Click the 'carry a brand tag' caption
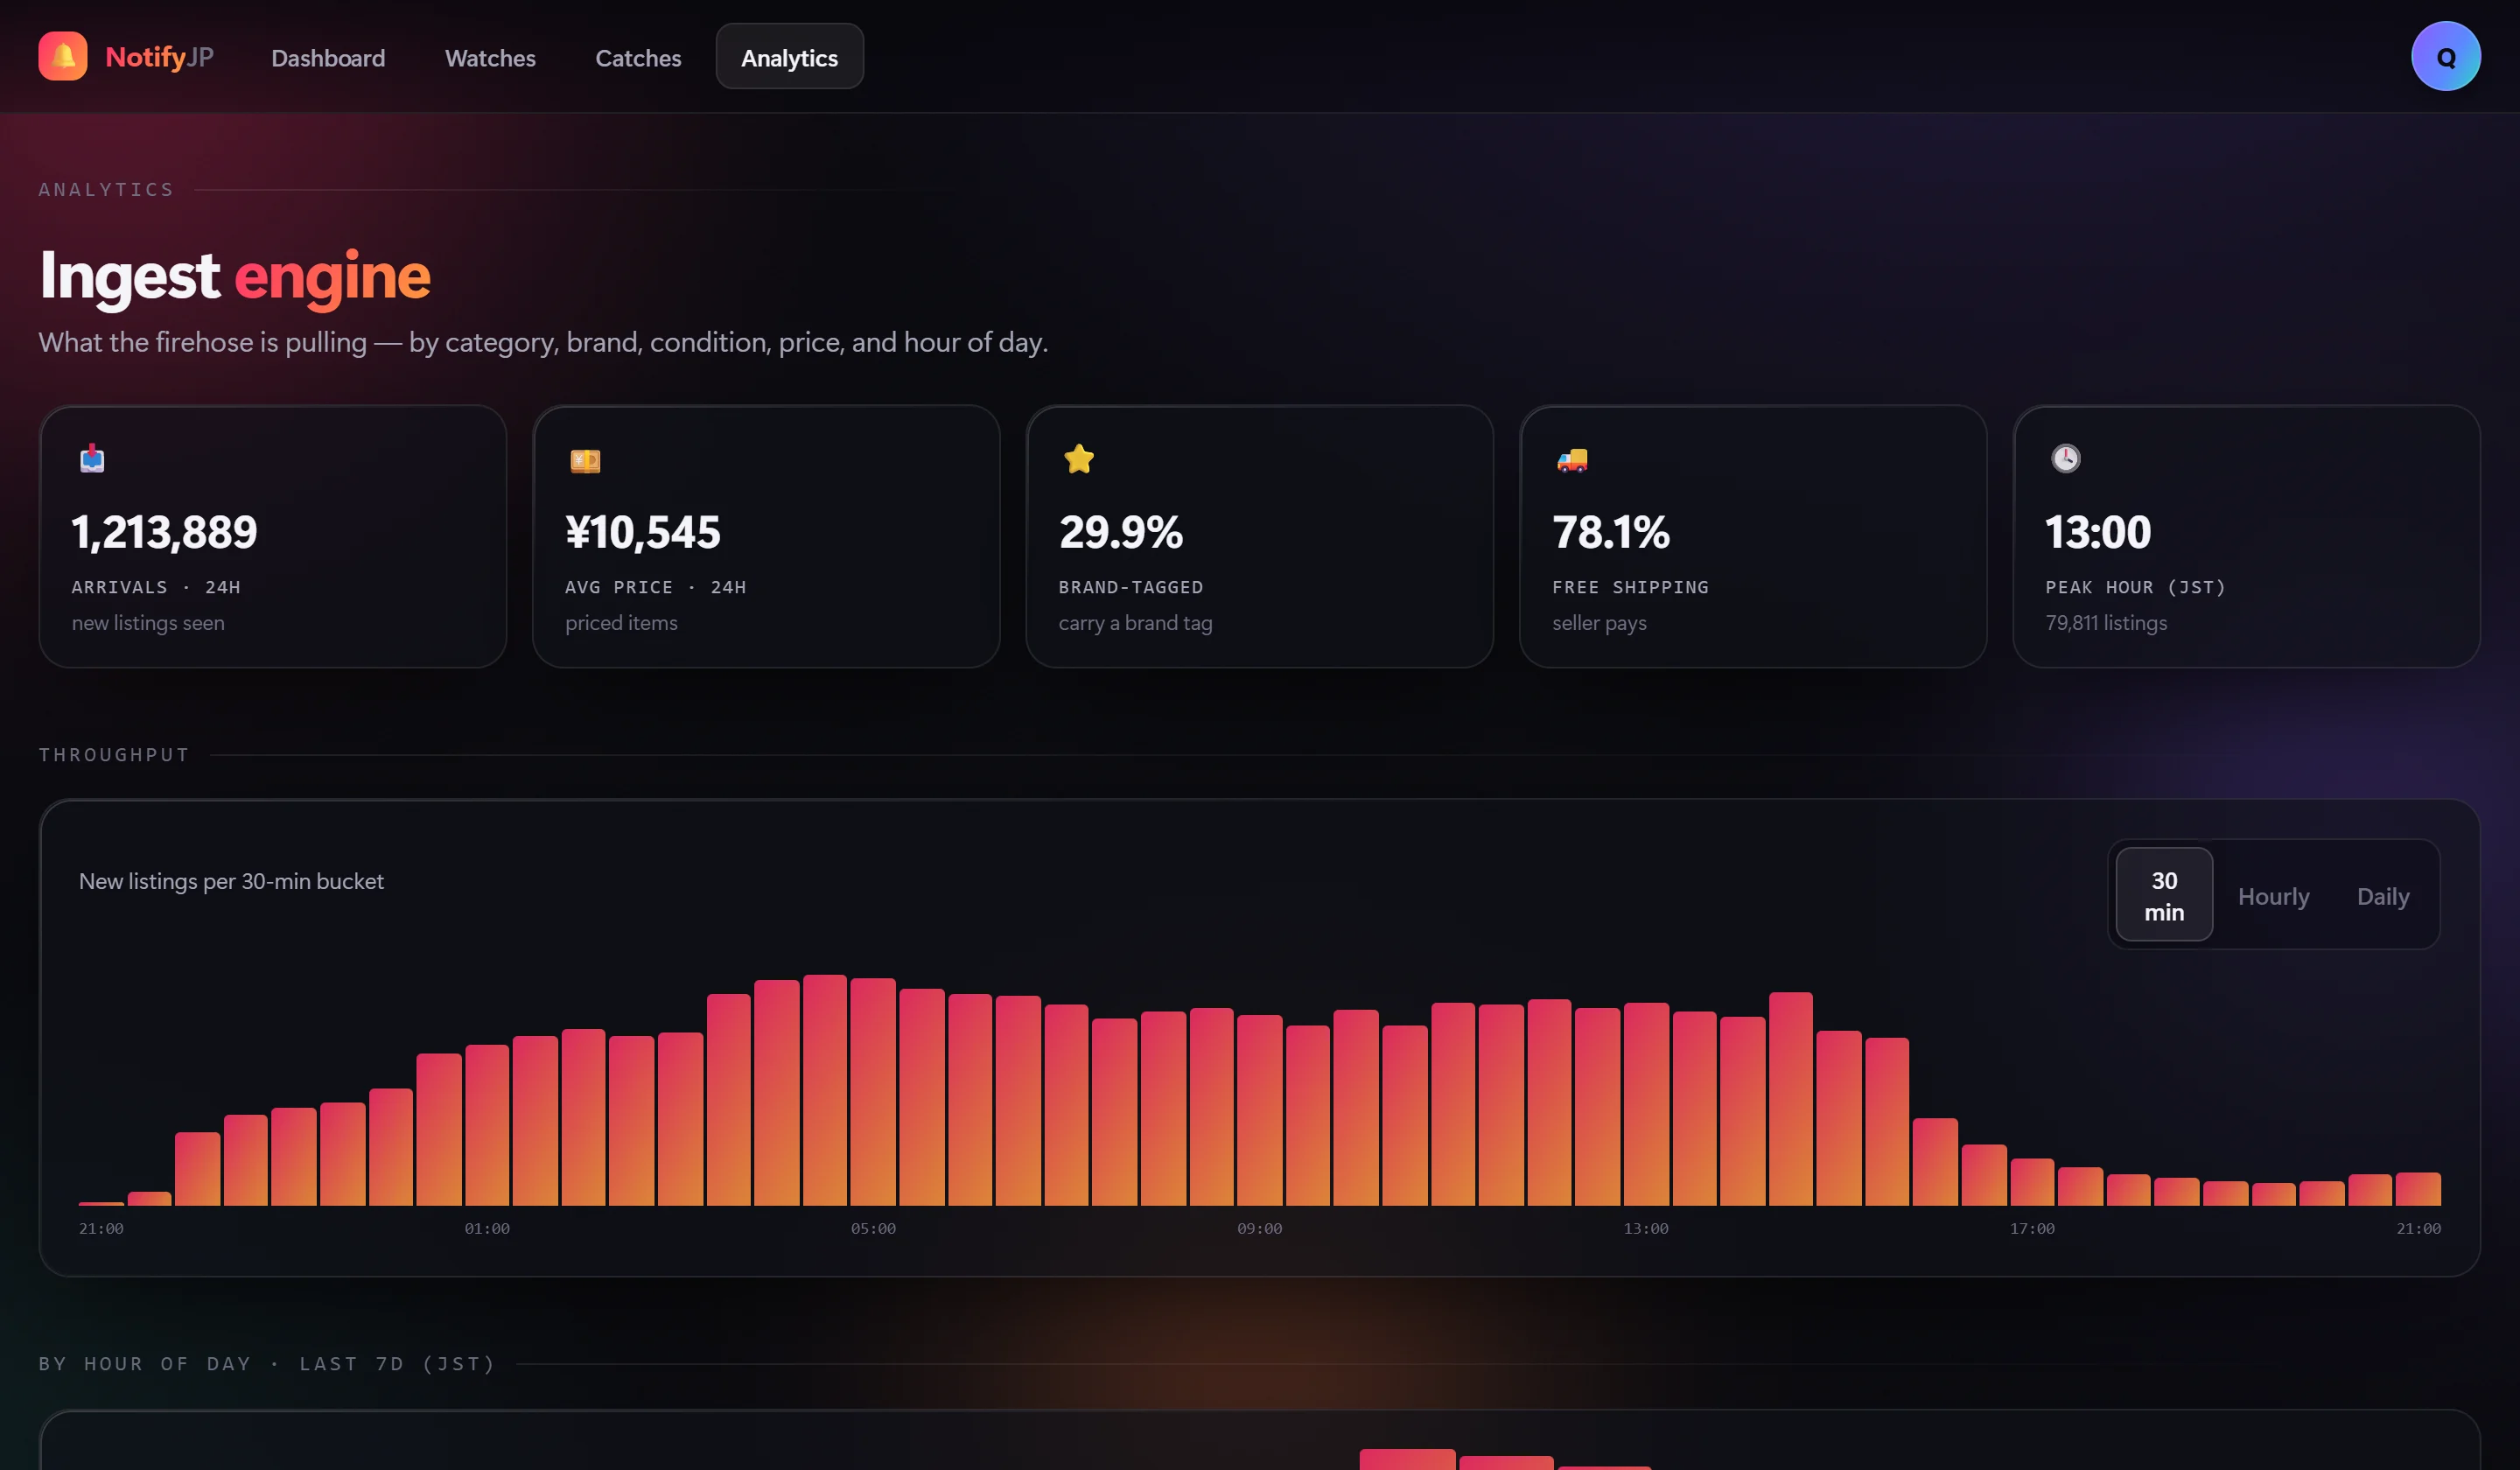The height and width of the screenshot is (1470, 2520). [x=1135, y=623]
